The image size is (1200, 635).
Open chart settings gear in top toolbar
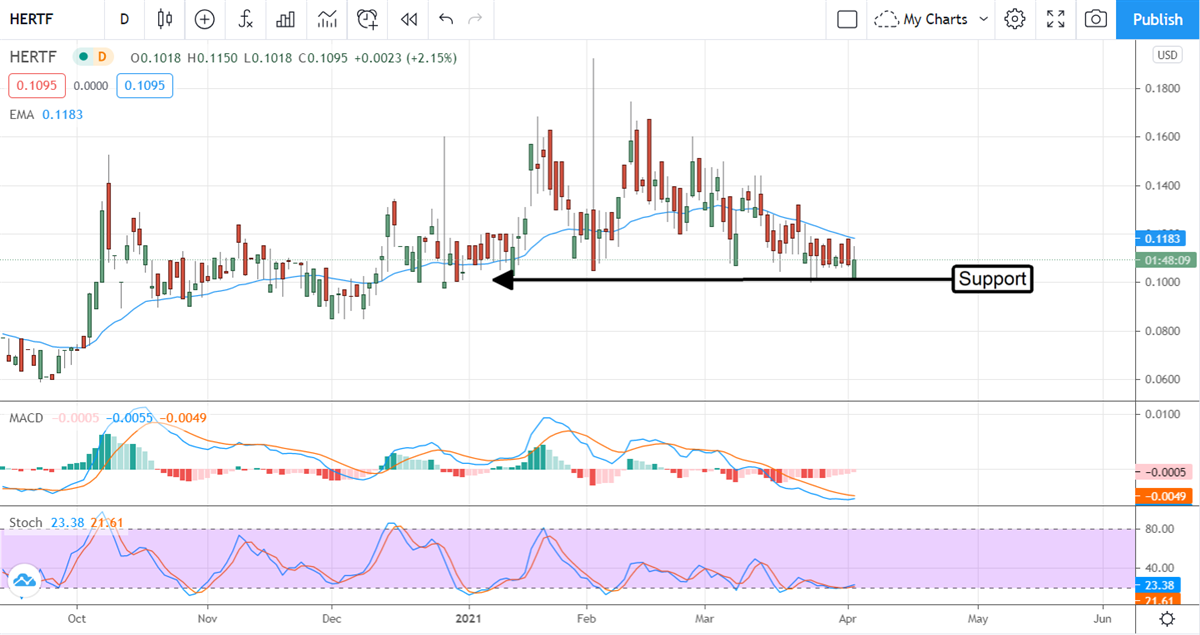point(1015,19)
